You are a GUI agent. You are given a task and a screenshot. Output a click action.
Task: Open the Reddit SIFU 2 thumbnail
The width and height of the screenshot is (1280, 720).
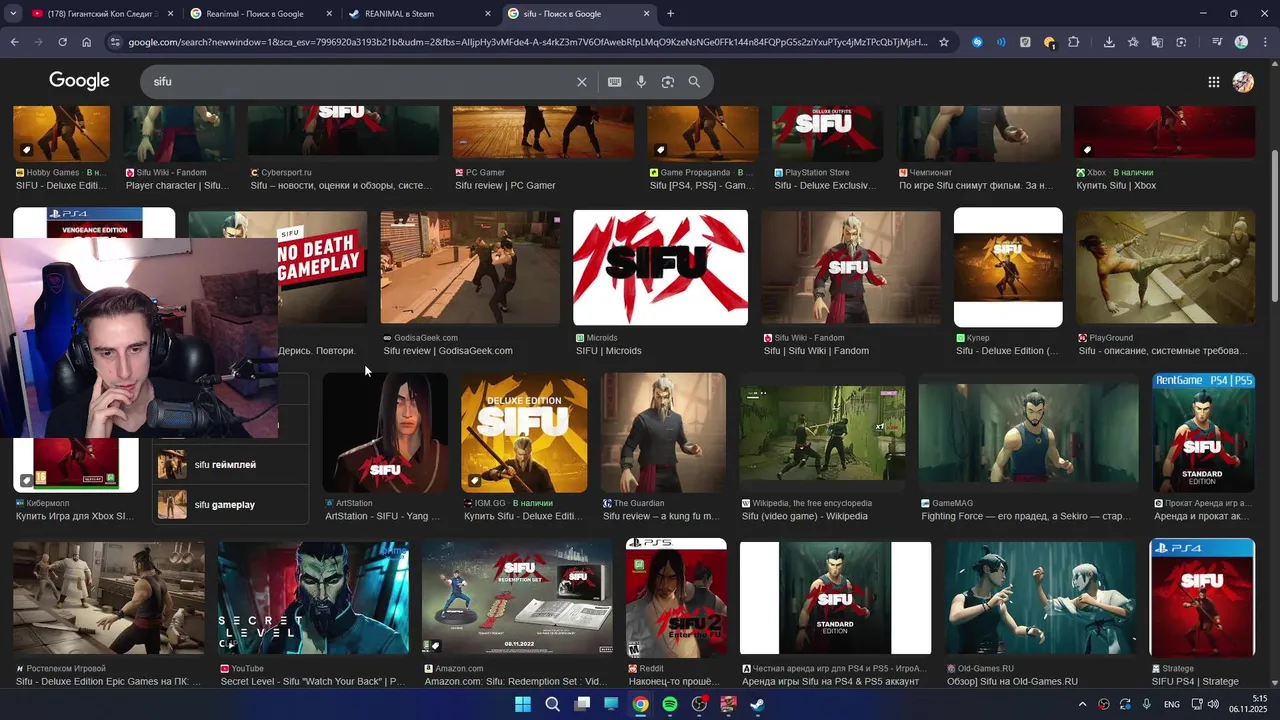(x=676, y=598)
